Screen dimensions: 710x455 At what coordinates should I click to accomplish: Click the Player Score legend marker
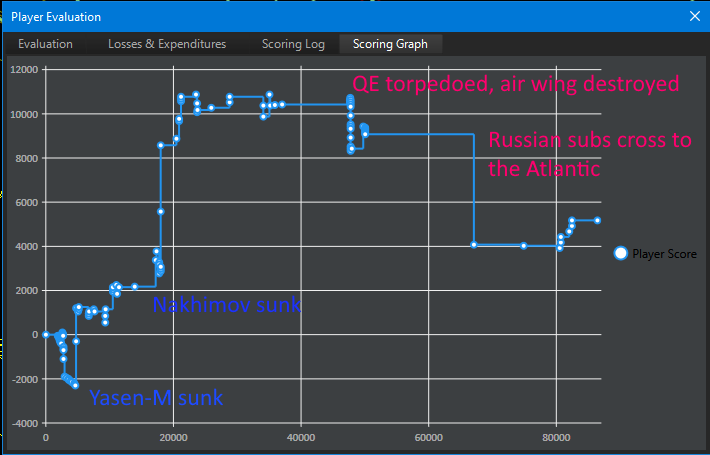point(620,253)
